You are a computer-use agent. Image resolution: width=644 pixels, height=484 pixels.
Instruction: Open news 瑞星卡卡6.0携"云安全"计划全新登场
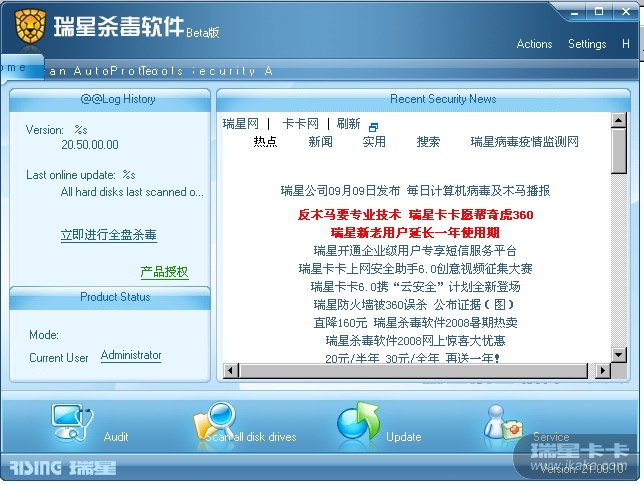[x=415, y=286]
